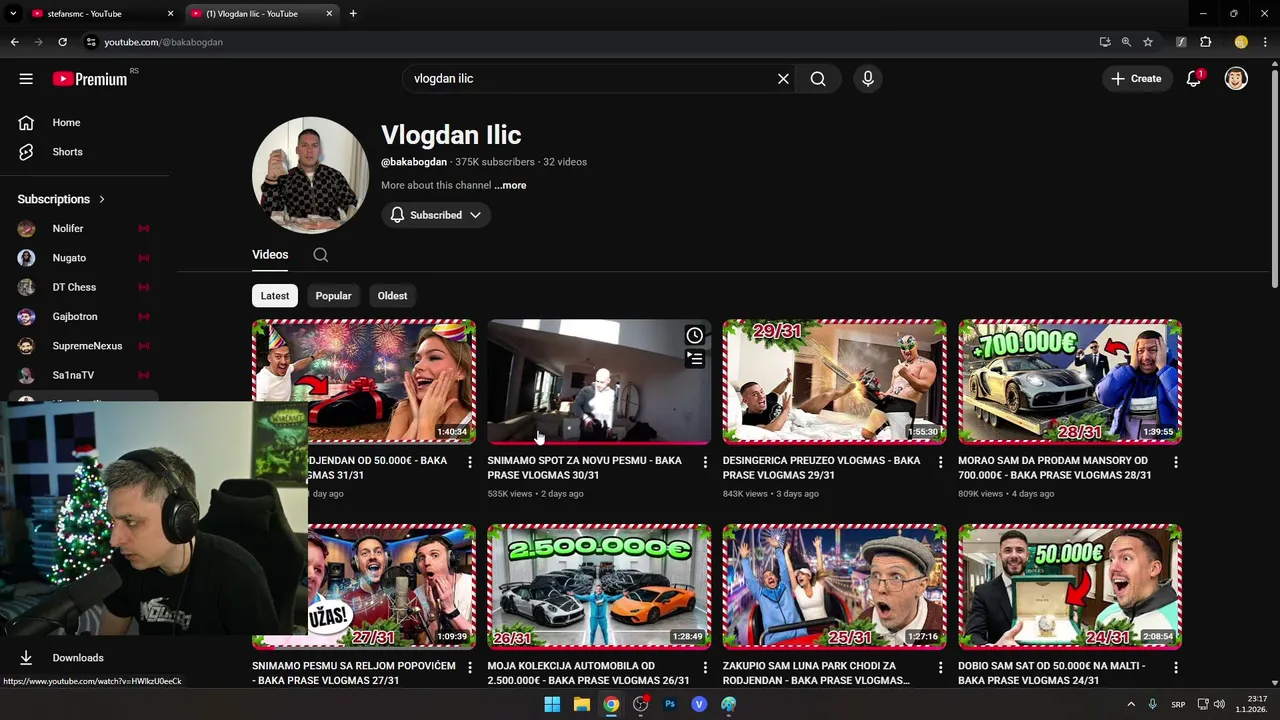This screenshot has width=1280, height=720.
Task: Add 30/31 video to the queue
Action: point(694,358)
